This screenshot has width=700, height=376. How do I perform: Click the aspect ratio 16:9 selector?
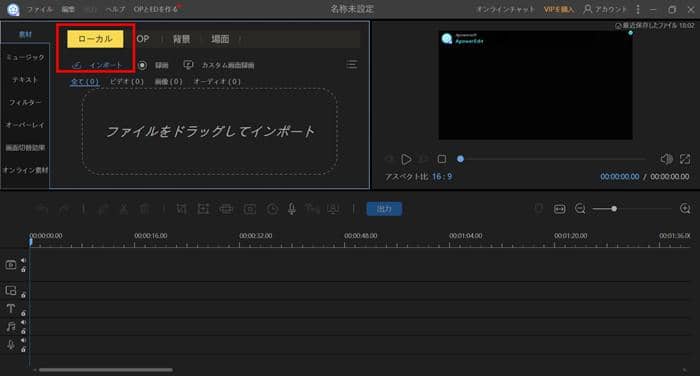point(442,177)
